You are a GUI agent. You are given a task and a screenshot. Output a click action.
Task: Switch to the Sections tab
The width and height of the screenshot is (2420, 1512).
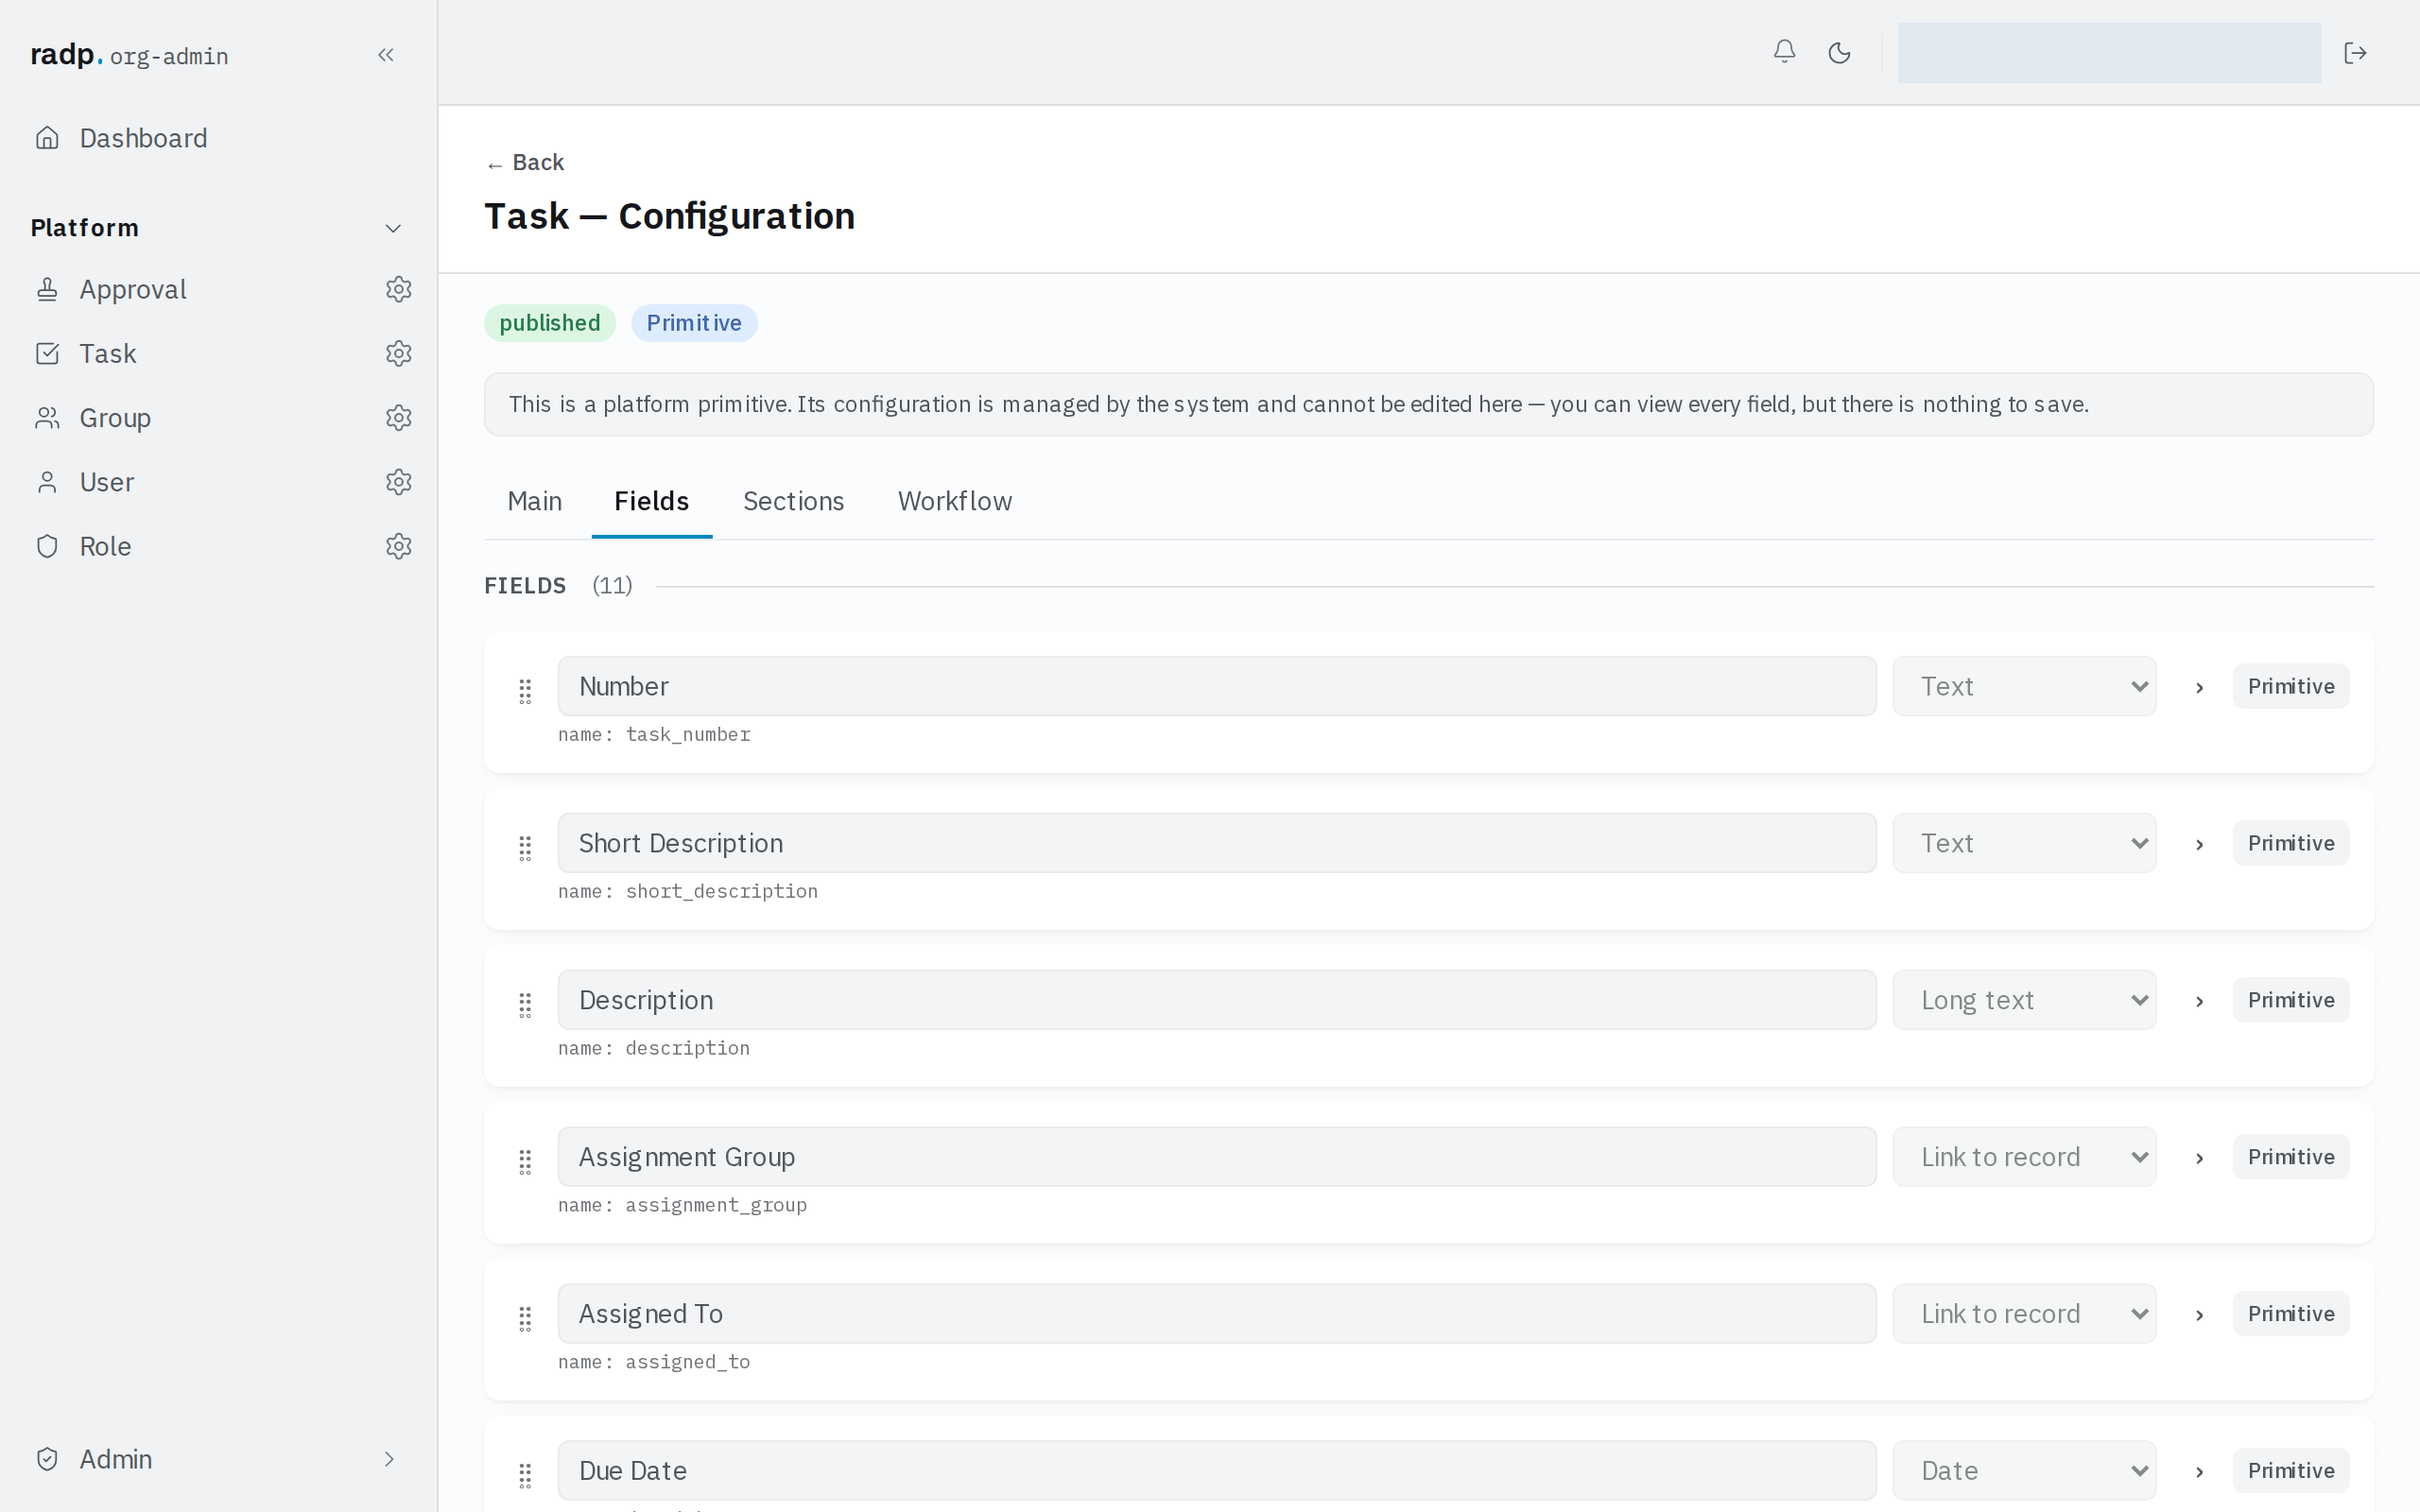[793, 501]
